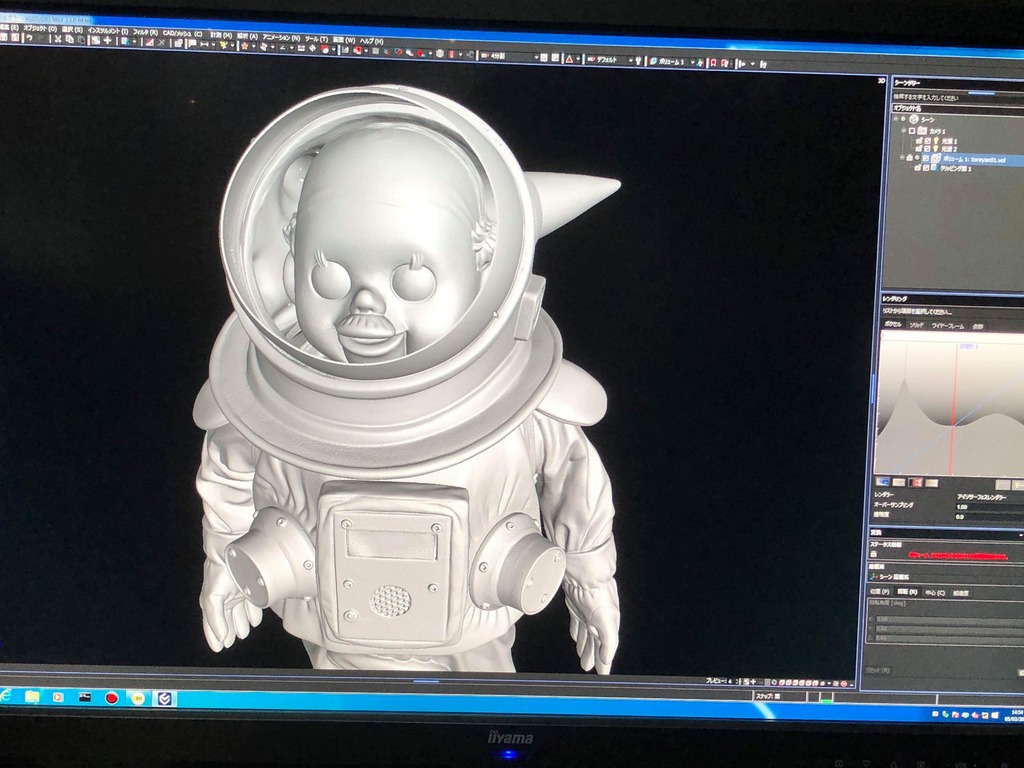Open Internet Explorer from the taskbar
Screen dimensions: 1024x768
(x=3, y=696)
